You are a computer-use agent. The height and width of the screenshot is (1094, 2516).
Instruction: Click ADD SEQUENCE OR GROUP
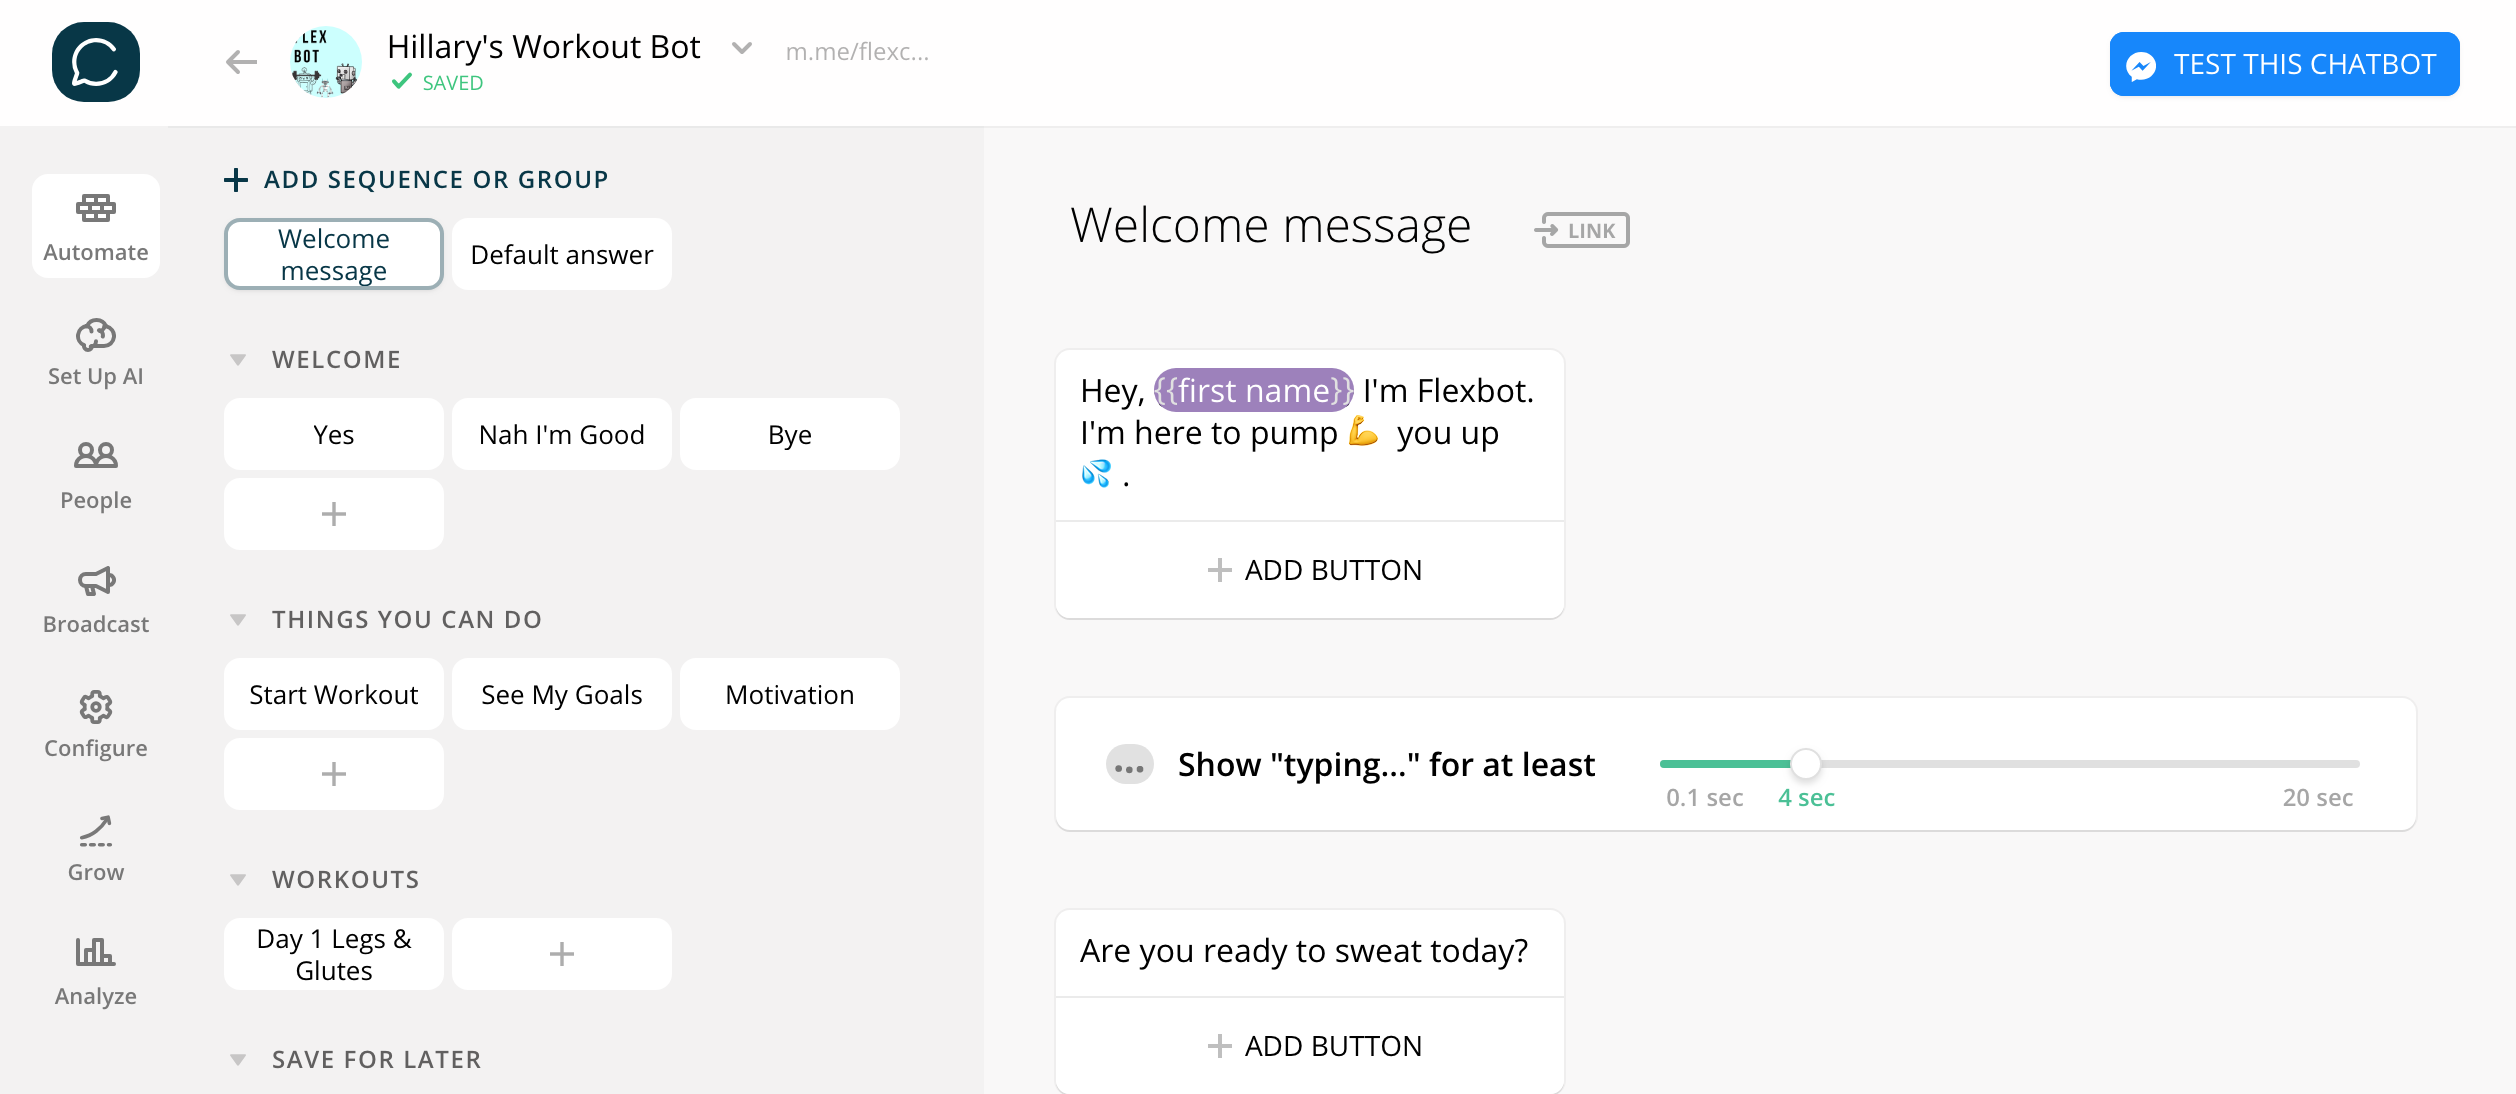pos(416,180)
